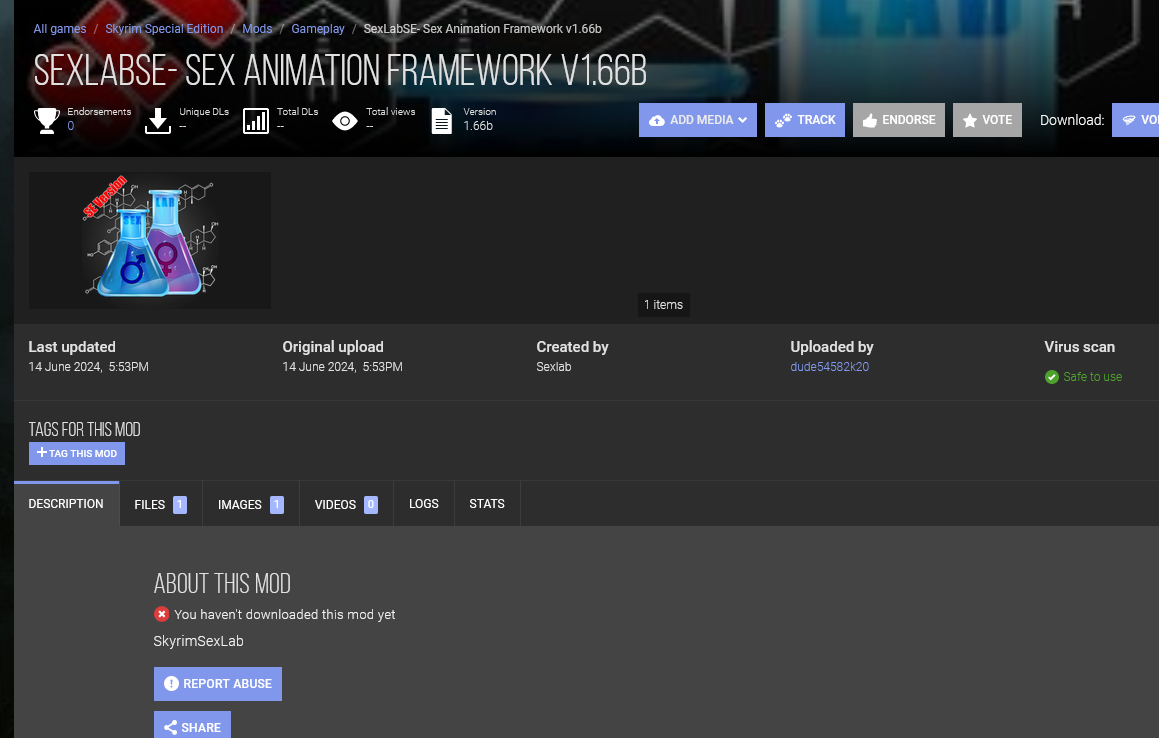Click the Vortex download button
This screenshot has height=738, width=1159.
(x=1135, y=120)
